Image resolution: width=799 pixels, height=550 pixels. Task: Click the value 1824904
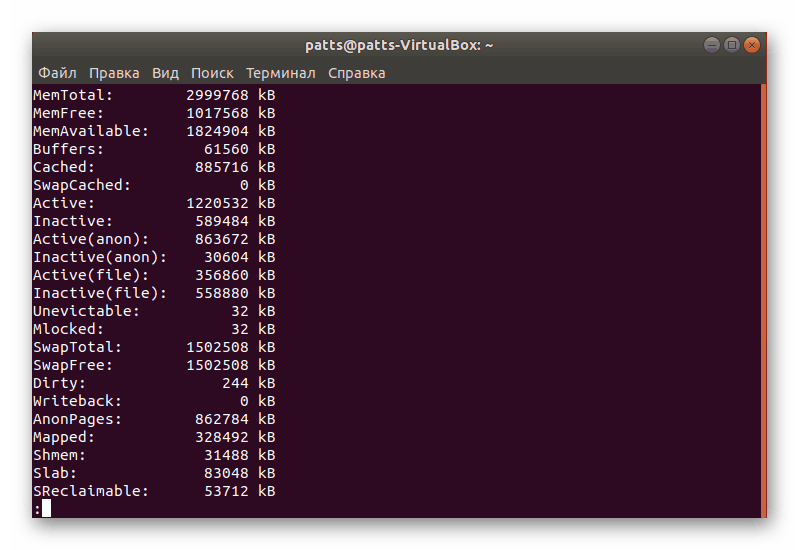[218, 131]
